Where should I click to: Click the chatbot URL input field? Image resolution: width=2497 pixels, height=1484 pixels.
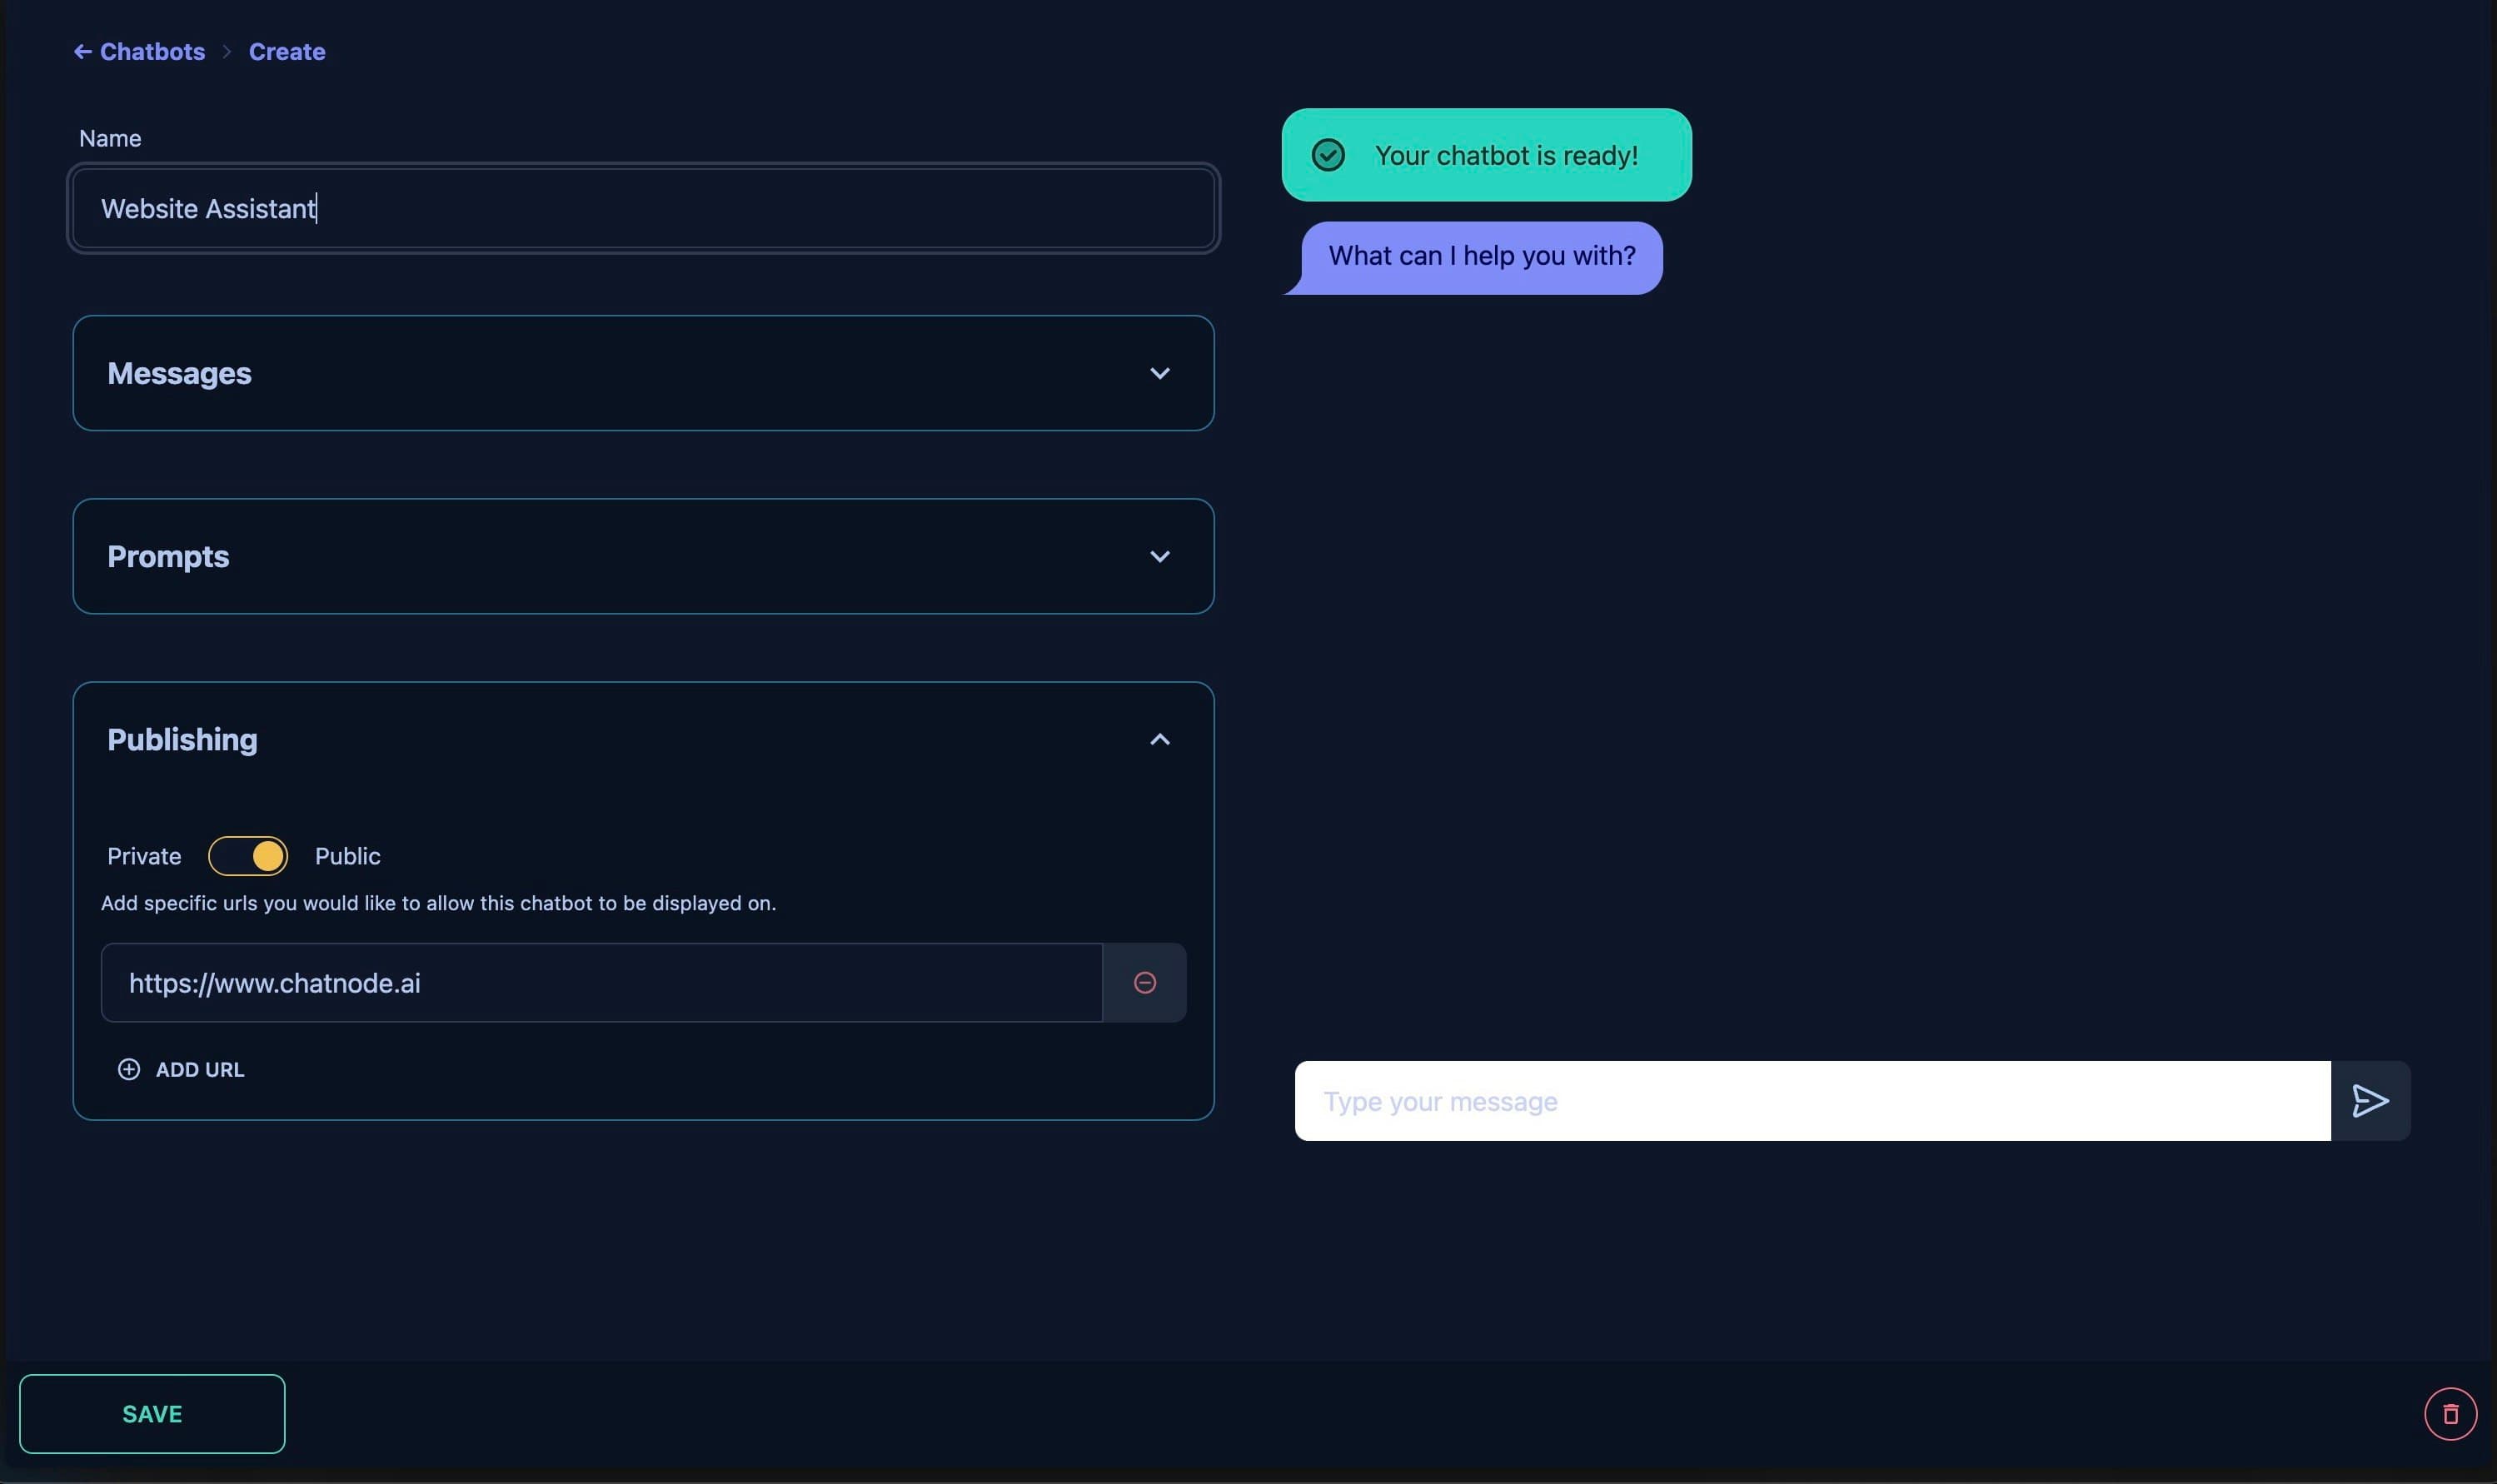click(601, 980)
